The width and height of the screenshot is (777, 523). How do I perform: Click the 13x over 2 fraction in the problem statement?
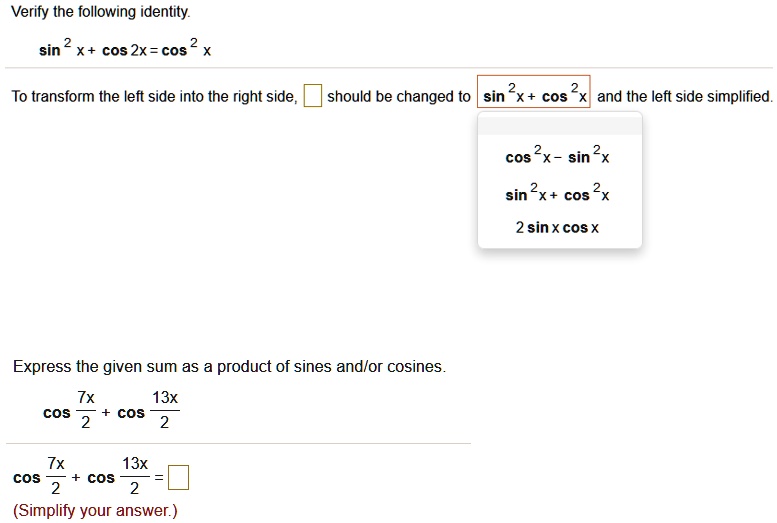(165, 410)
